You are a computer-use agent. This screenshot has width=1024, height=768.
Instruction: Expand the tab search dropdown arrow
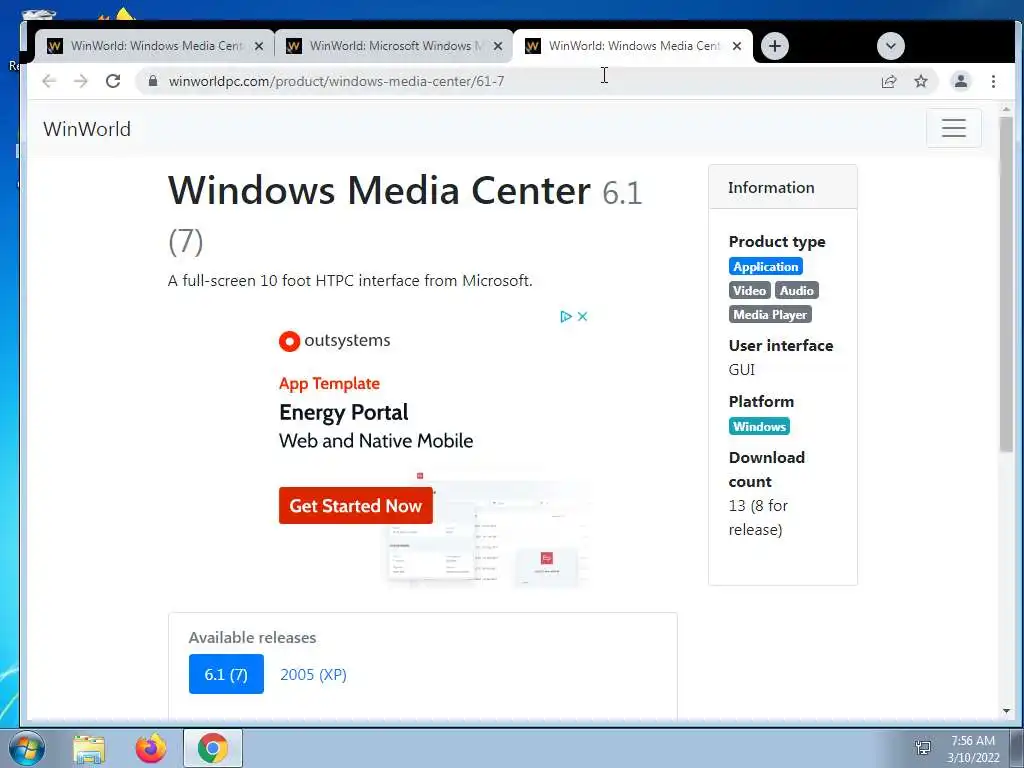tap(891, 46)
